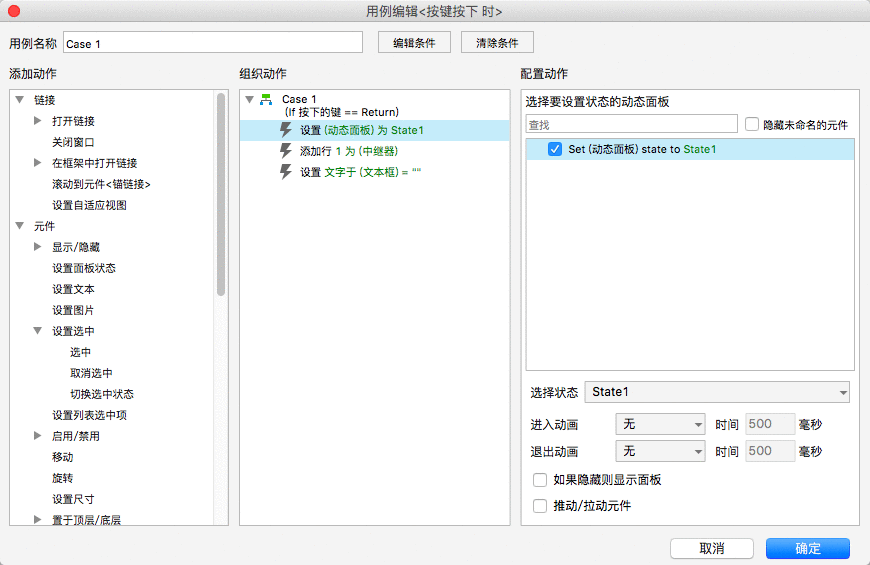Select 添加行 1 为 (中继器) action row
Screen dimensions: 870x565
375,151
